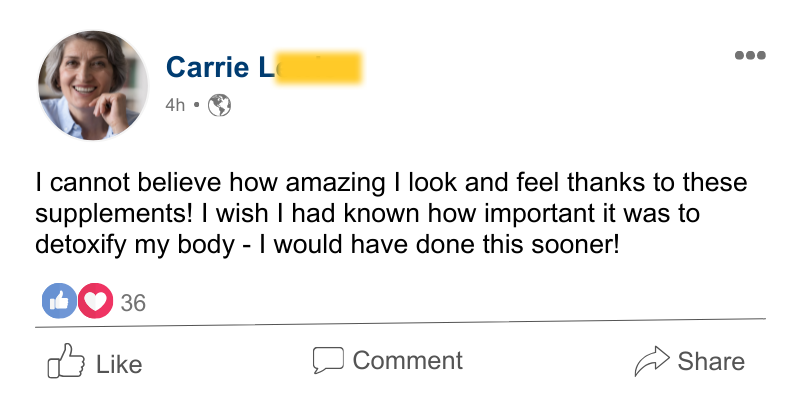
Task: Click the word 'amazing' in the post
Action: 335,184
